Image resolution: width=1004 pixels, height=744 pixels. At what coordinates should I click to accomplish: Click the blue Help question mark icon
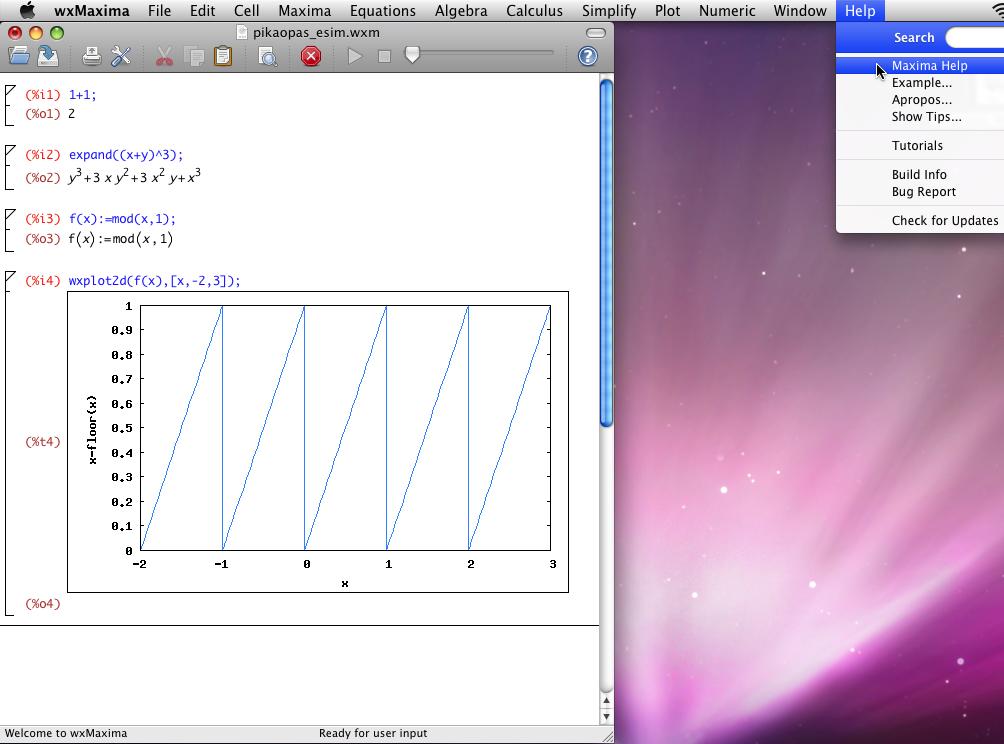(x=588, y=56)
